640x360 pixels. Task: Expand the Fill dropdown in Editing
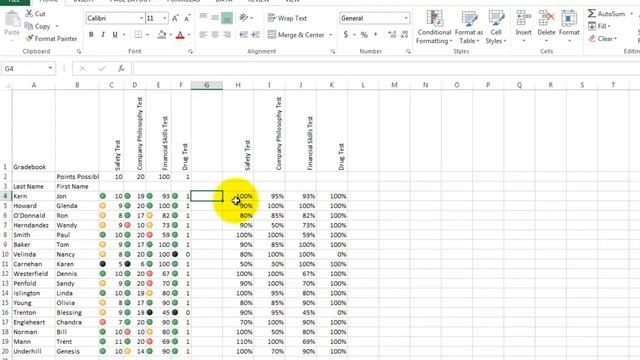tap(609, 26)
